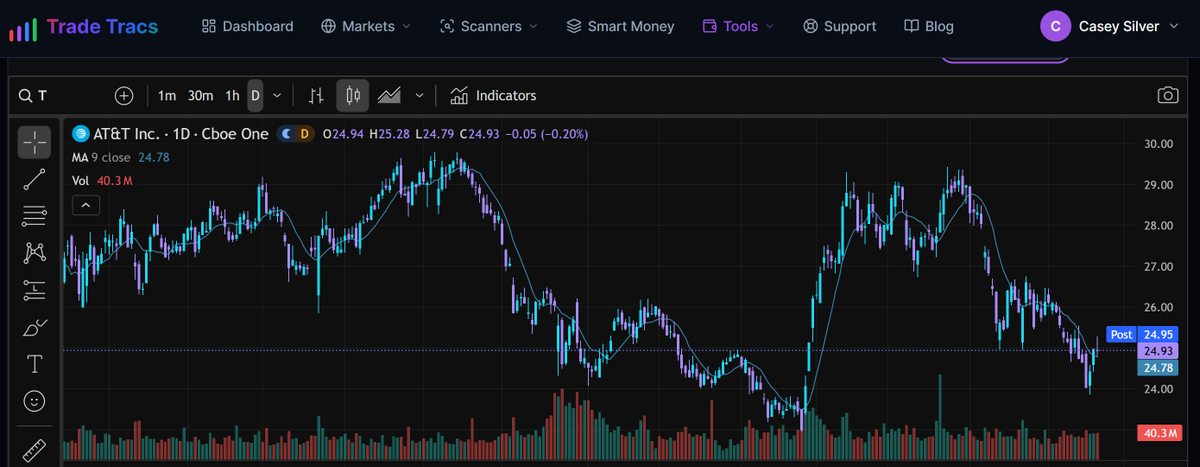Screen dimensions: 1200x467
Task: Select the position forecasting tool
Action: (34, 290)
